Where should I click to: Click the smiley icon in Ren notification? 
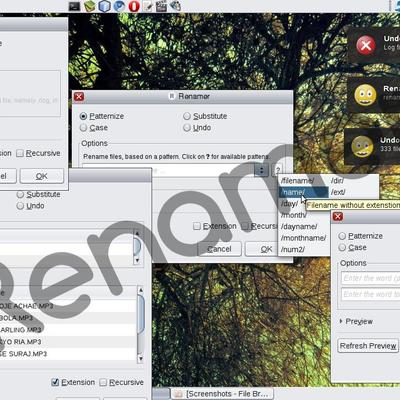(365, 95)
